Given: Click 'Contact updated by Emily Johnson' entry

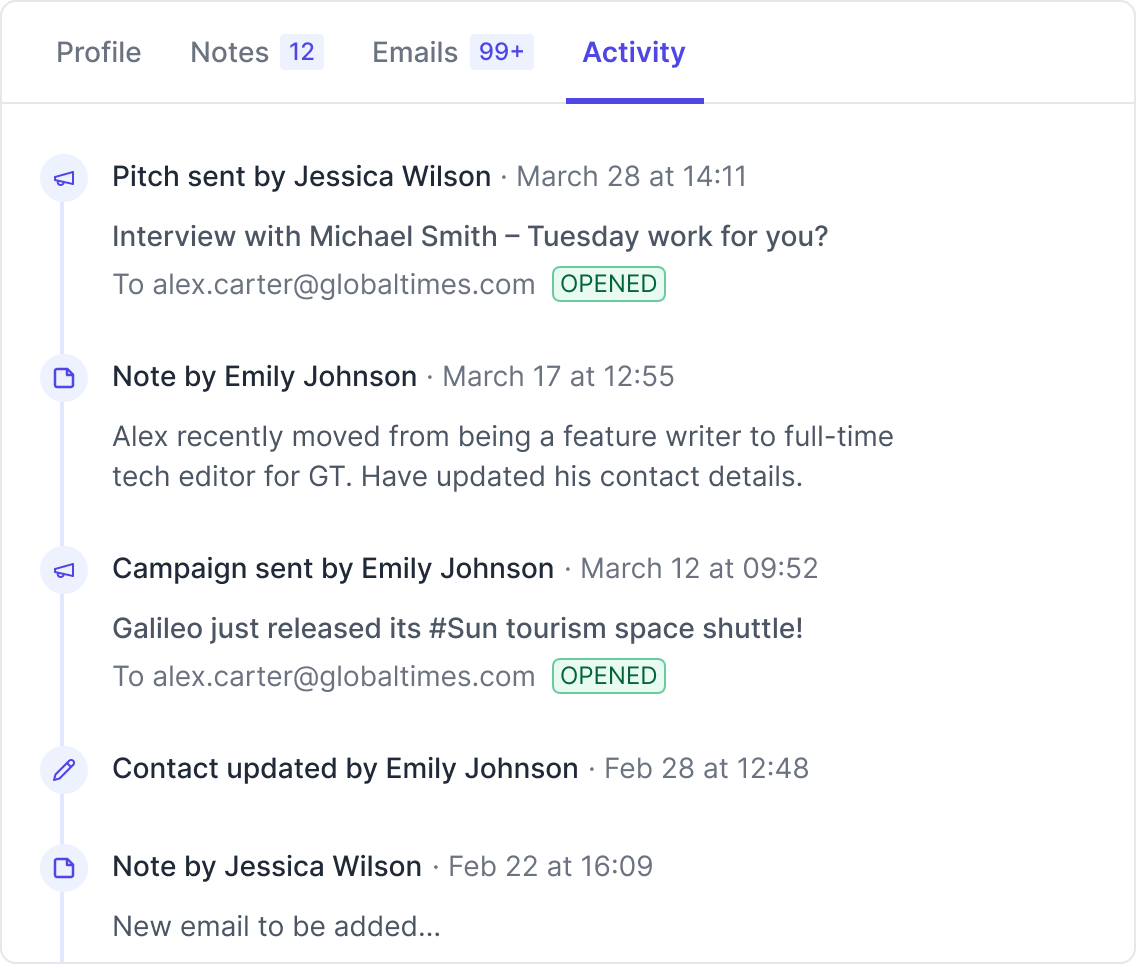Looking at the screenshot, I should [x=345, y=768].
